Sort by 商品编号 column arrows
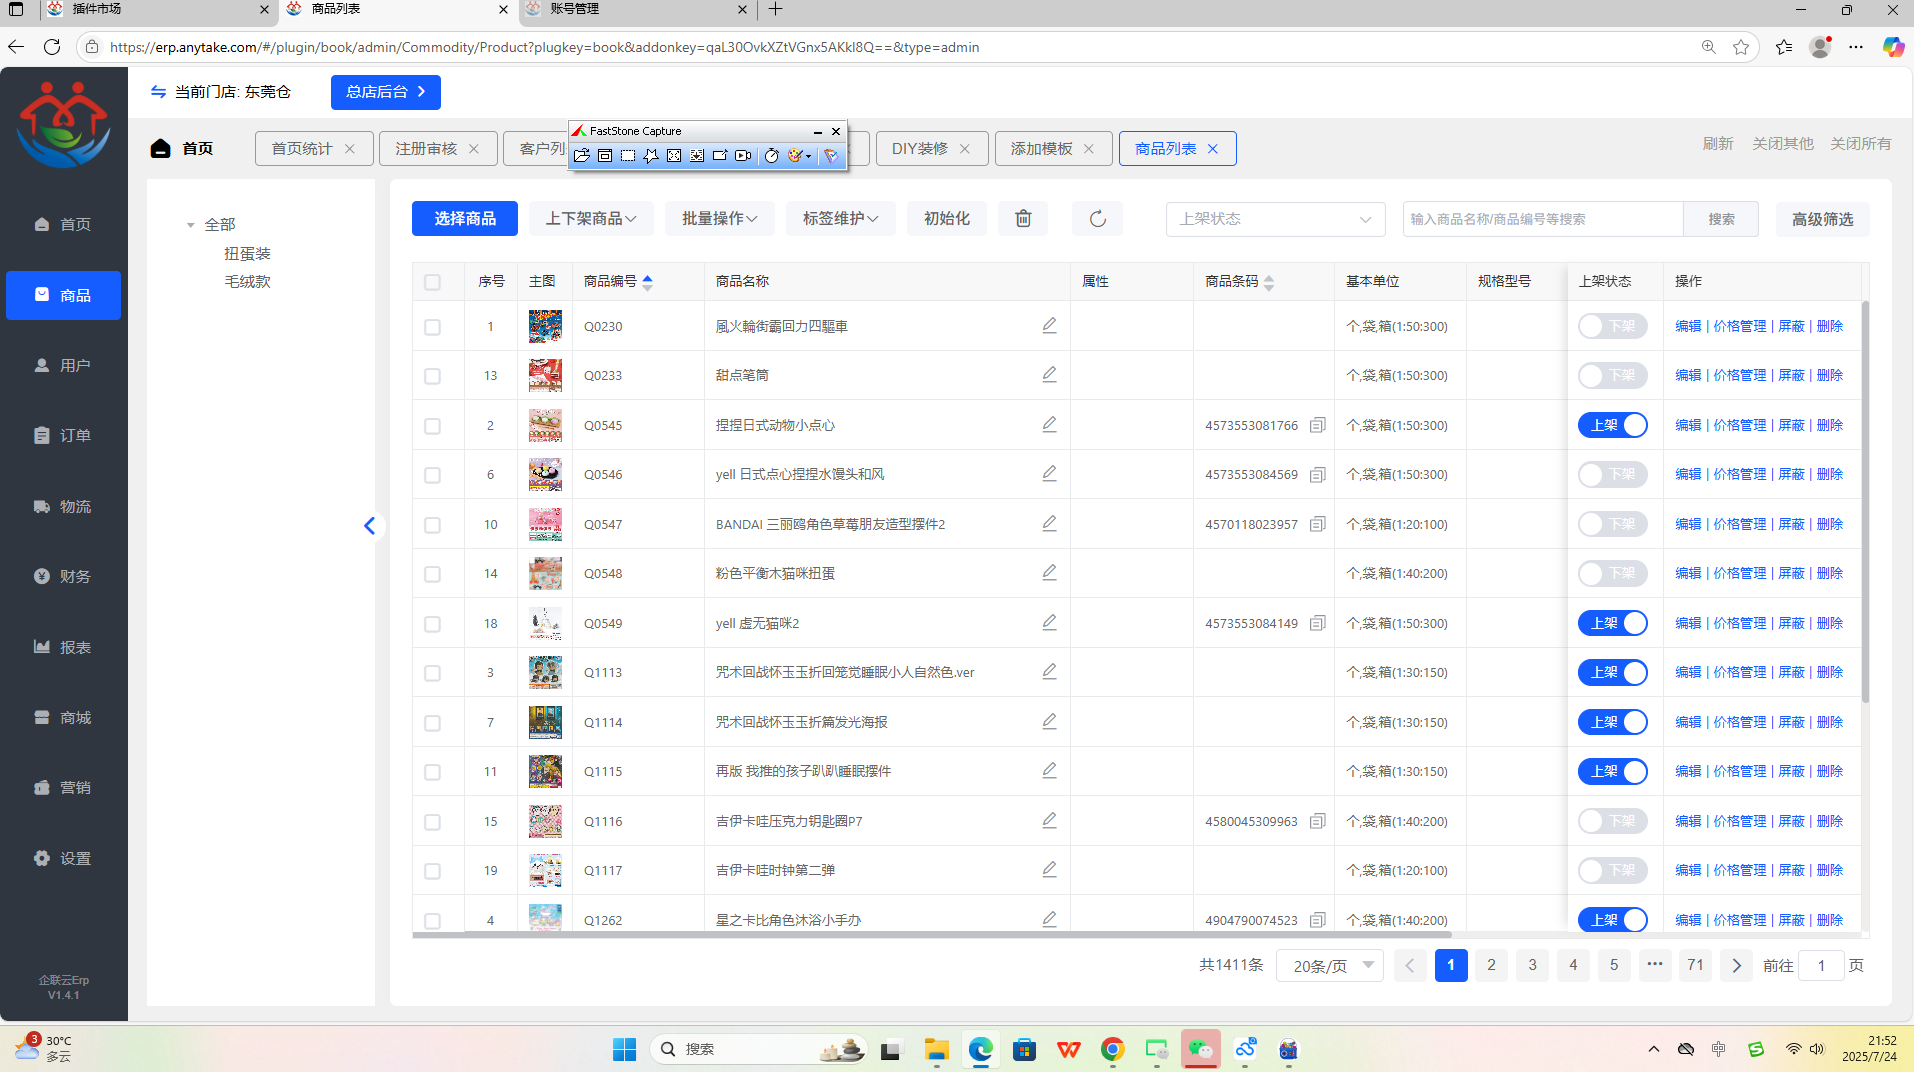Screen dimensions: 1914x1072 click(647, 282)
